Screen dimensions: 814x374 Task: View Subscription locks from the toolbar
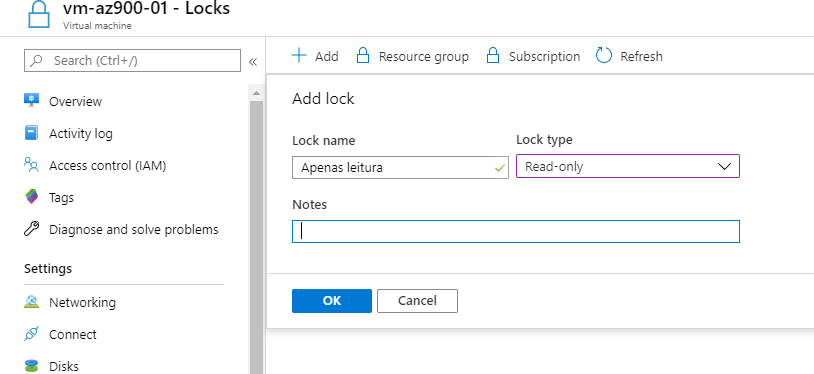point(533,56)
